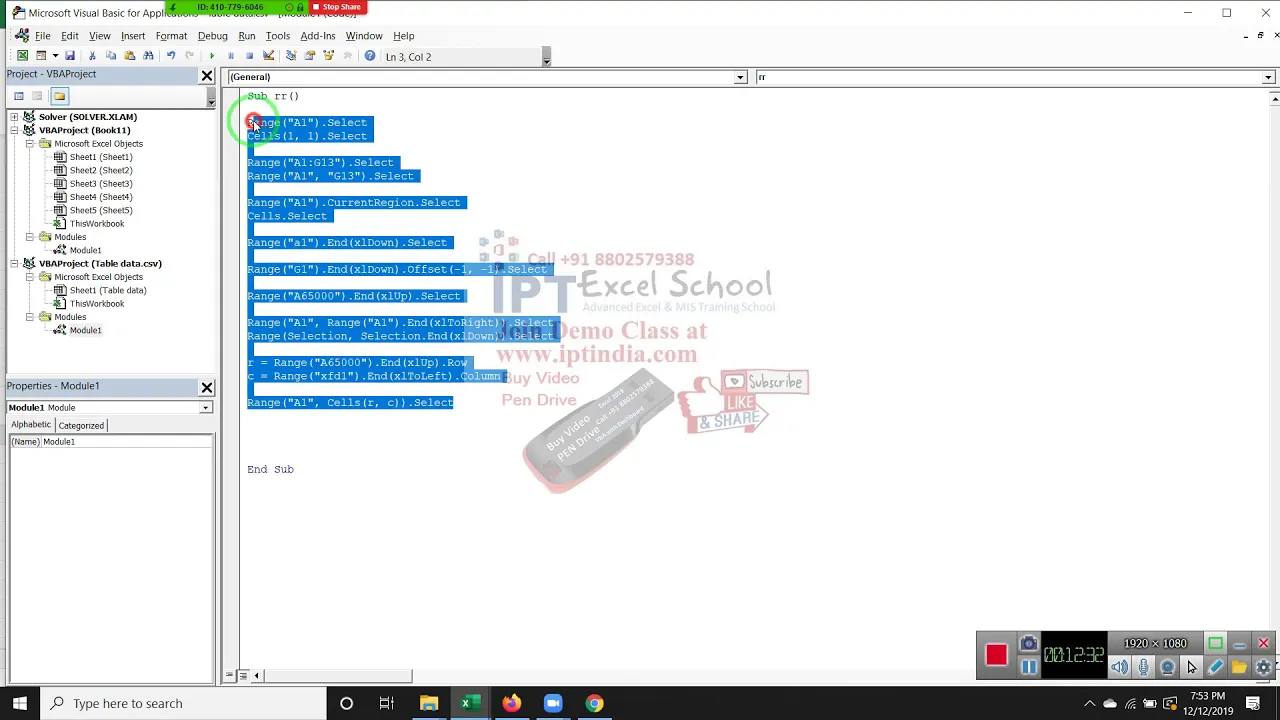Open the Object Browser toolbar icon
The height and width of the screenshot is (720, 1280).
tap(329, 56)
